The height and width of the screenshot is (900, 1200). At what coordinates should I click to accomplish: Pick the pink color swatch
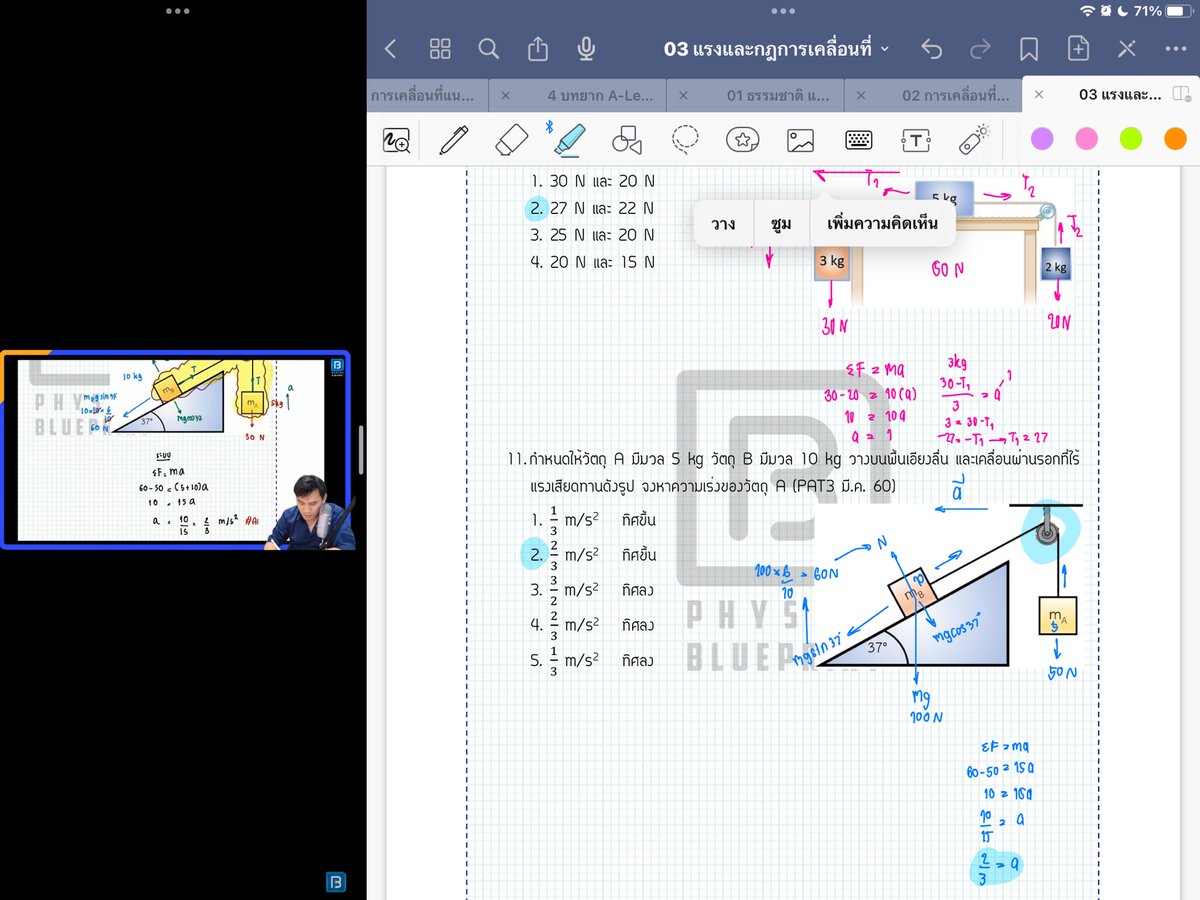coord(1086,139)
